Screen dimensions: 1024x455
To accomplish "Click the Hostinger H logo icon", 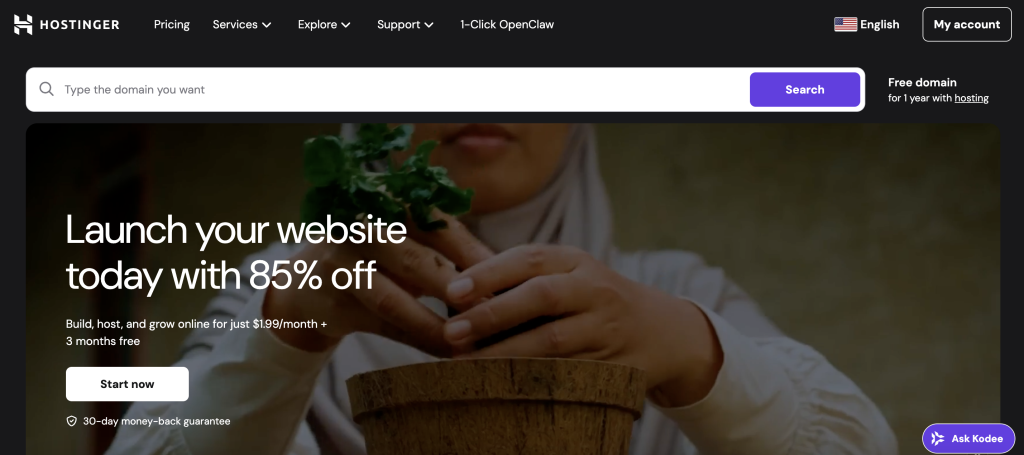I will click(23, 25).
